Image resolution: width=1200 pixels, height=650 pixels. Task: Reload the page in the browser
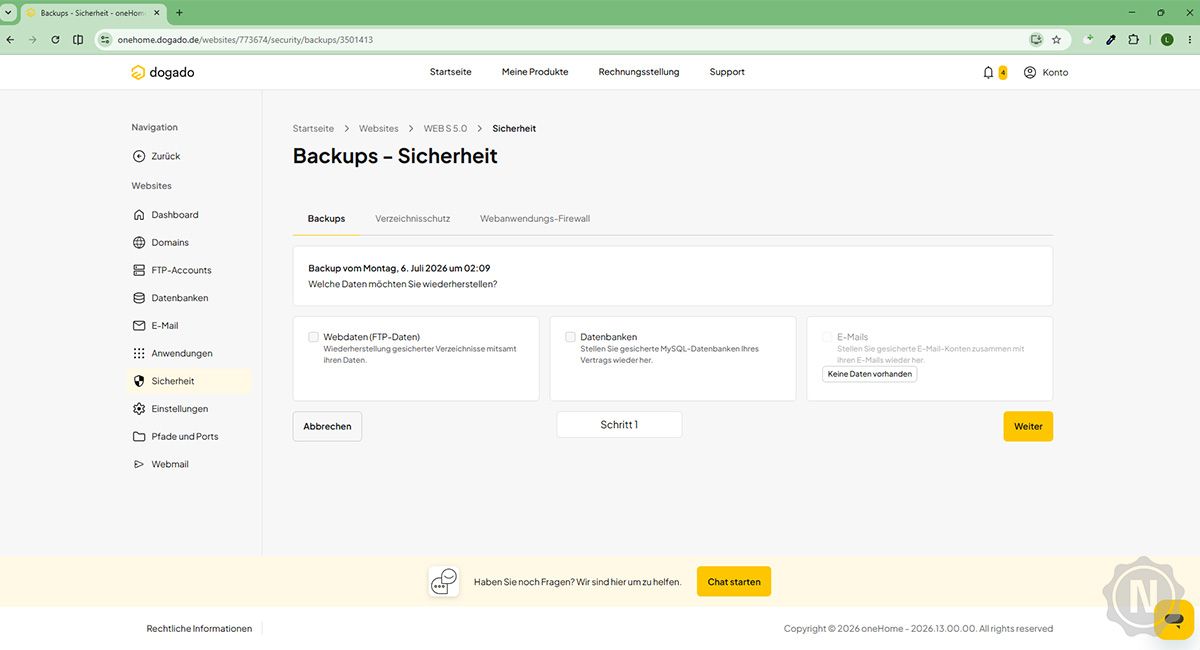[55, 39]
